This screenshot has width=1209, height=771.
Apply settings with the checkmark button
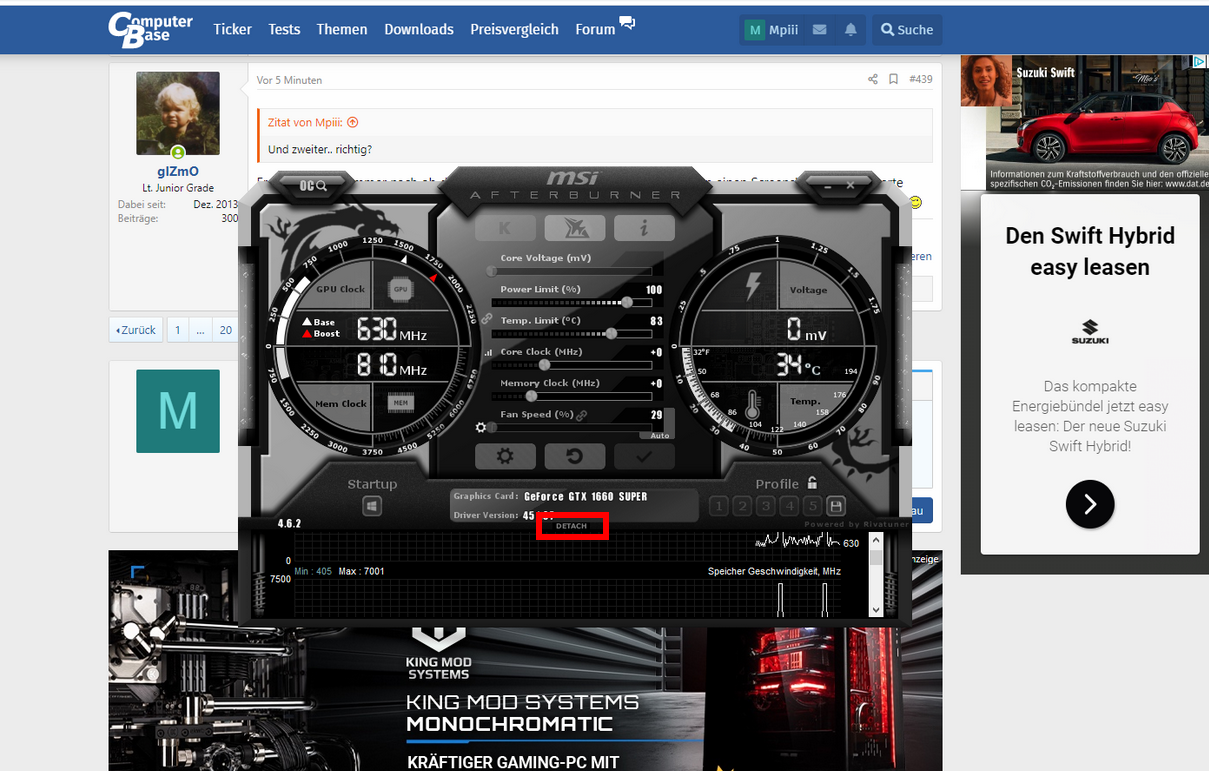[644, 456]
